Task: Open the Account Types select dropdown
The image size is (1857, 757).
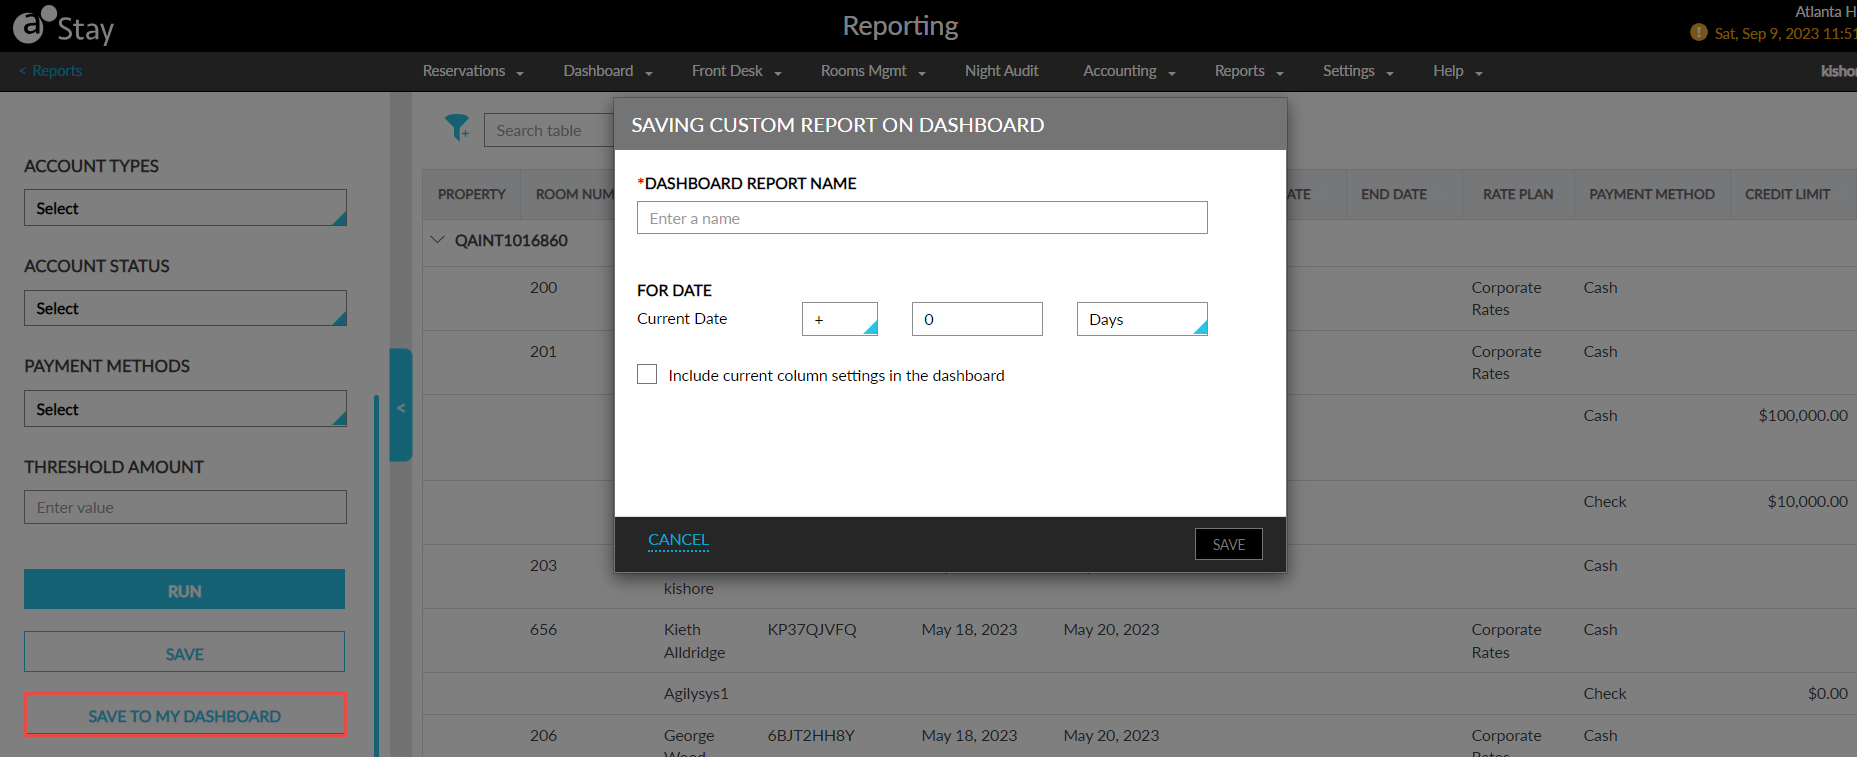Action: click(x=185, y=208)
